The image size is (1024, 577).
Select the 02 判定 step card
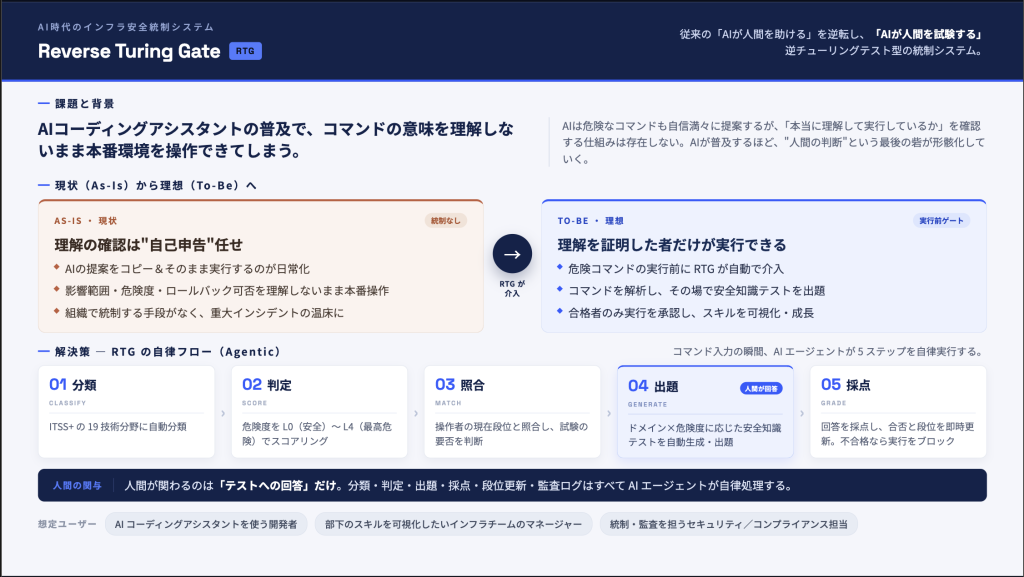point(319,412)
